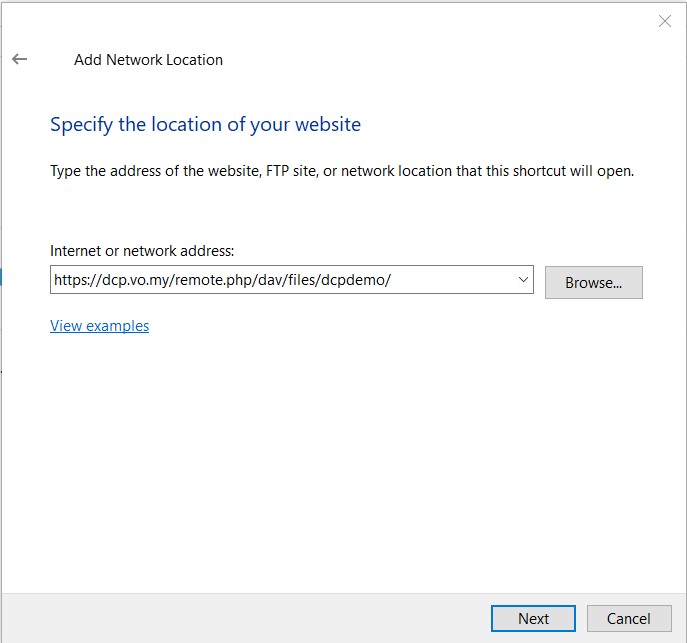
Task: Click the "Add Network Location" title text
Action: point(148,60)
